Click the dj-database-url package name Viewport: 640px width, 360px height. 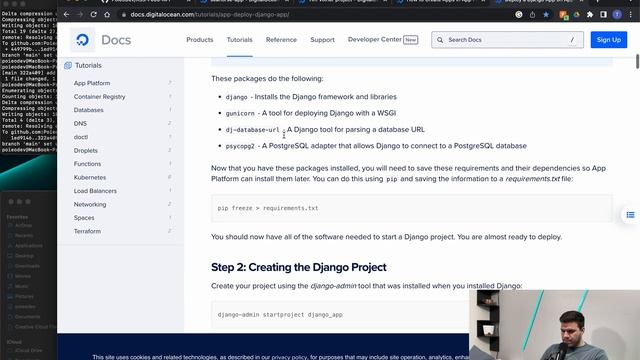coord(252,130)
